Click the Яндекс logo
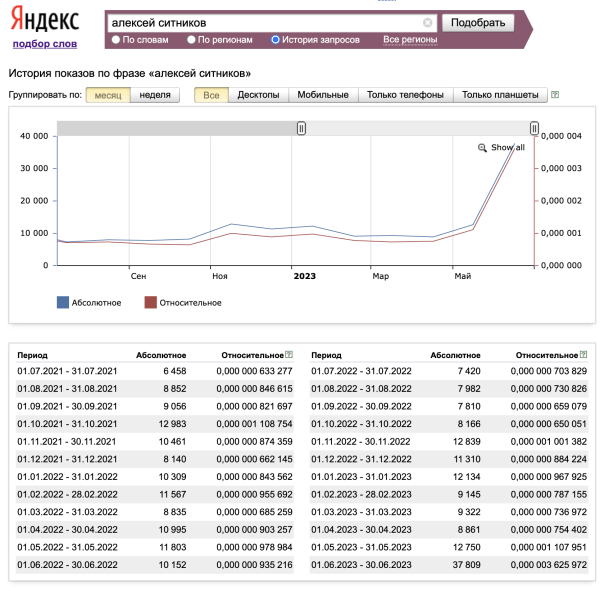Screen dimensions: 600x591 [x=44, y=19]
